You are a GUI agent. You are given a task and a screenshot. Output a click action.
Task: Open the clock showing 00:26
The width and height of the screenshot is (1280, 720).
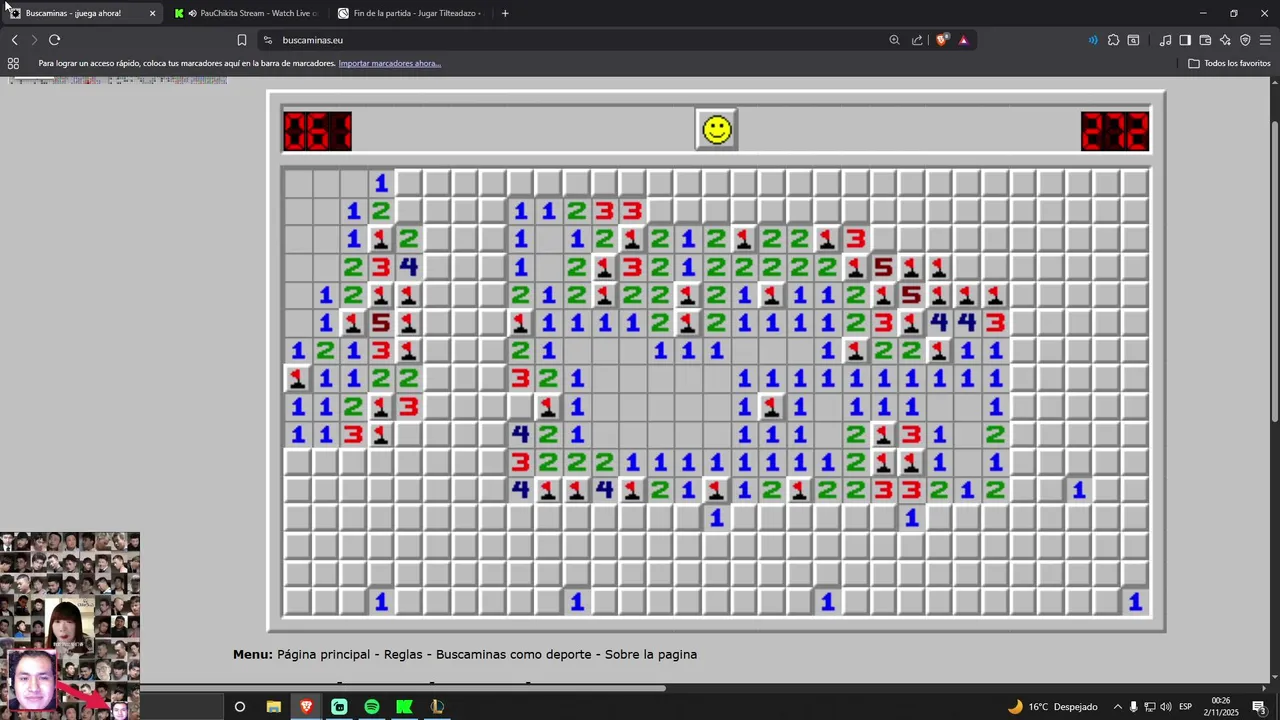point(1221,707)
